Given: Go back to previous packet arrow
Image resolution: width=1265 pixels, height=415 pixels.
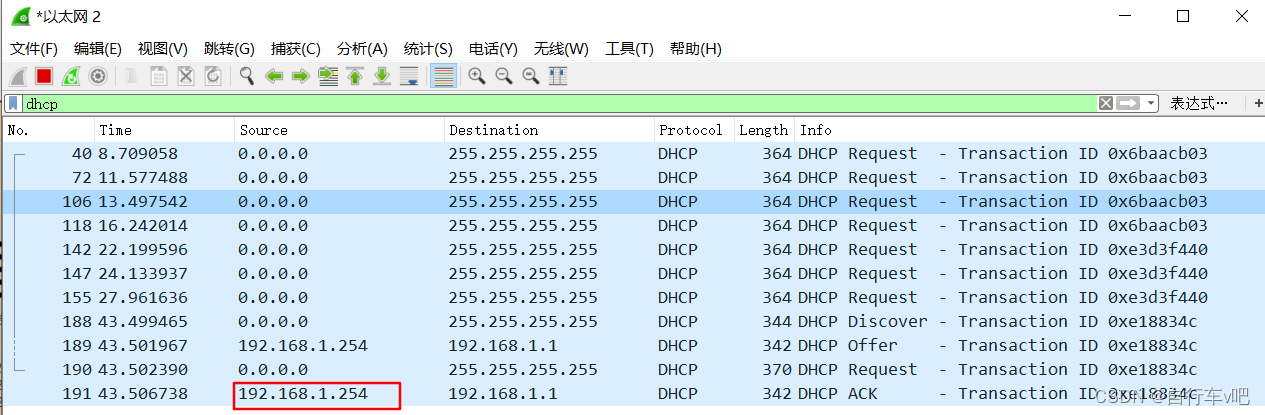Looking at the screenshot, I should (274, 76).
